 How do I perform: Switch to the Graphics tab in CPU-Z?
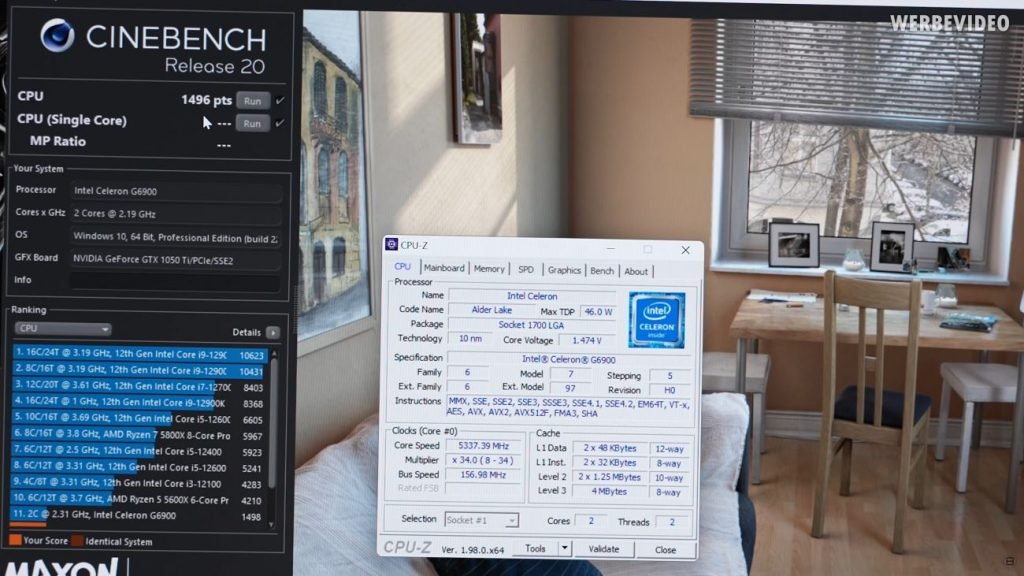[x=564, y=270]
